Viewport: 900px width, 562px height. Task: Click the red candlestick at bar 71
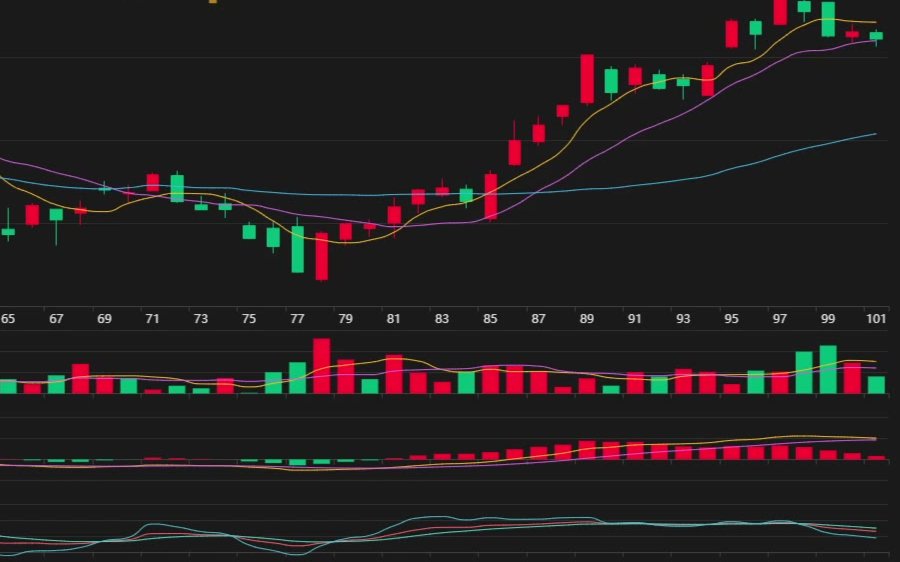[153, 182]
